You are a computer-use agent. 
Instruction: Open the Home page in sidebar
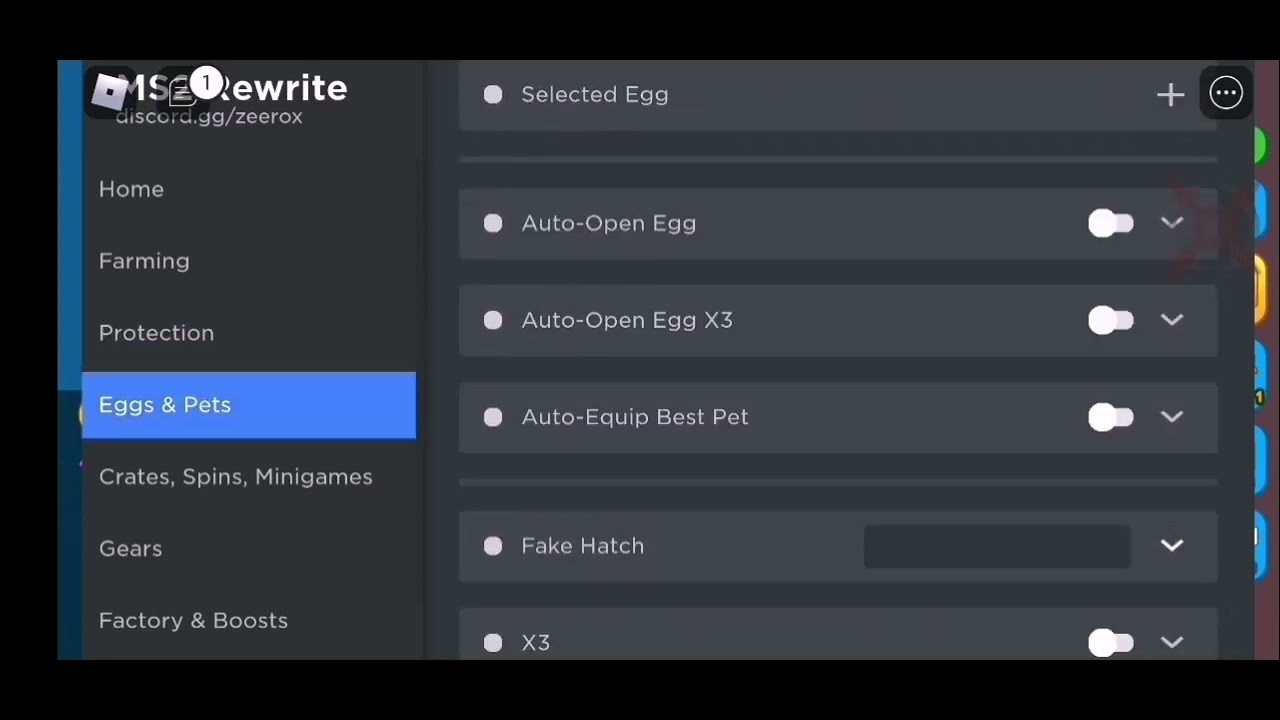[x=131, y=189]
